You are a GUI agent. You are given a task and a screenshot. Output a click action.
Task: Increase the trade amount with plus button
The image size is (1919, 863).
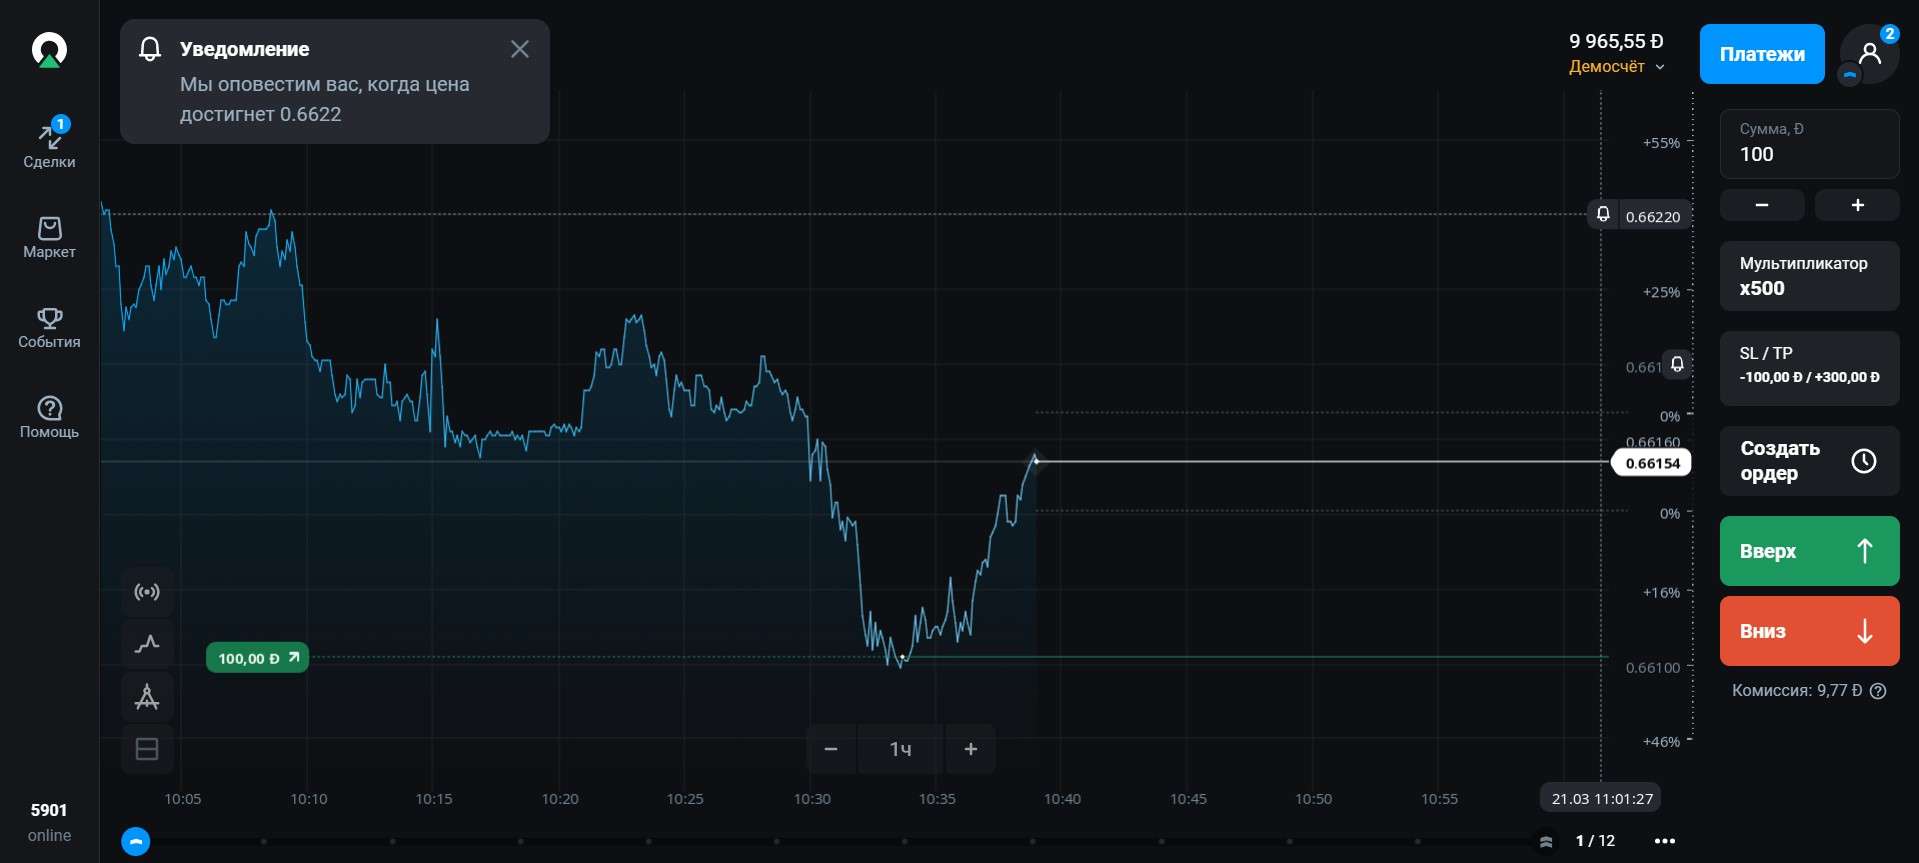(1857, 205)
